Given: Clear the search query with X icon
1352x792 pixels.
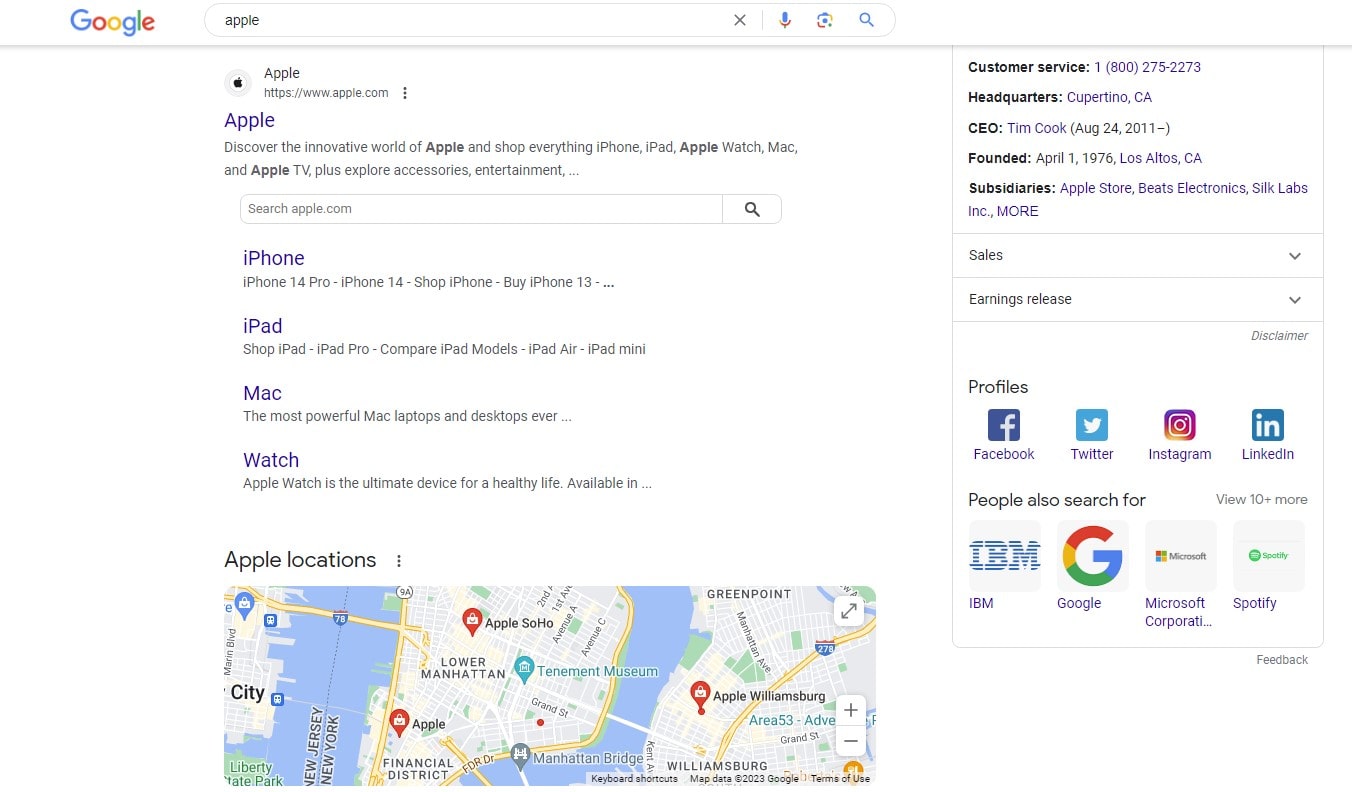Looking at the screenshot, I should 740,20.
